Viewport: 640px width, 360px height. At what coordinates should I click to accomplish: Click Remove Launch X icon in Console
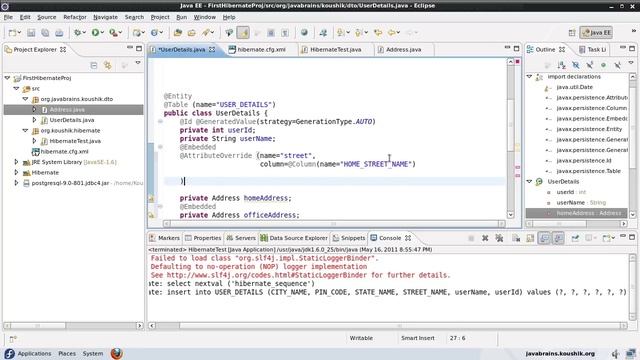[x=485, y=238]
